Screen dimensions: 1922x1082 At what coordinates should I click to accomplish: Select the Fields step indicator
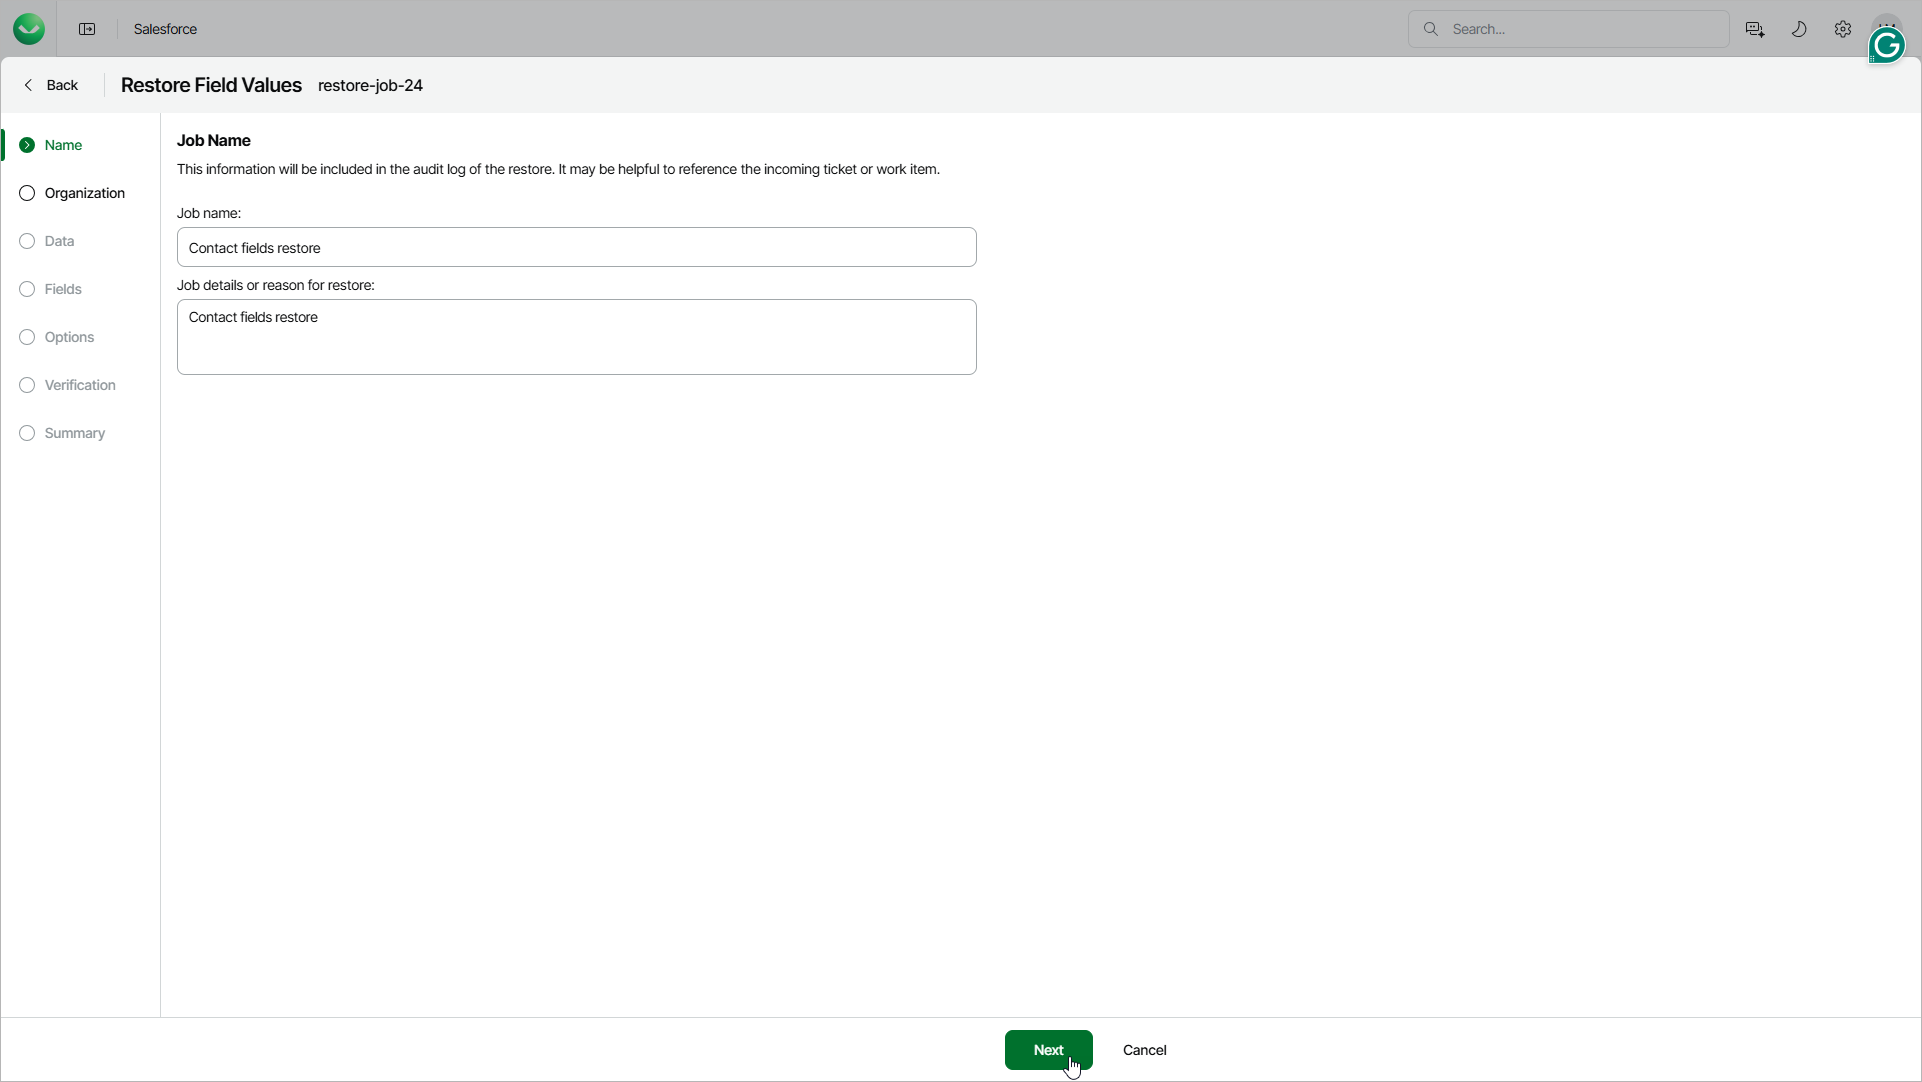click(x=63, y=289)
